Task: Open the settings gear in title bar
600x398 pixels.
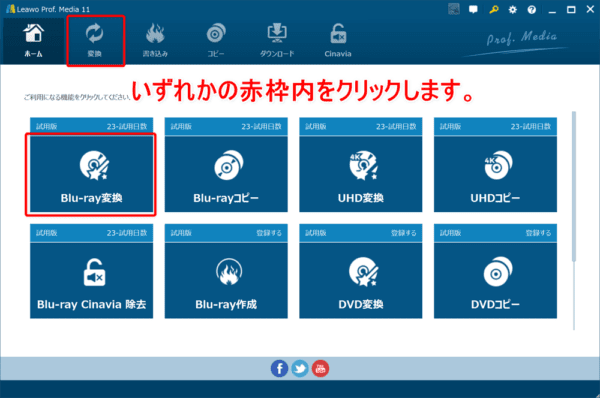Action: pyautogui.click(x=512, y=10)
